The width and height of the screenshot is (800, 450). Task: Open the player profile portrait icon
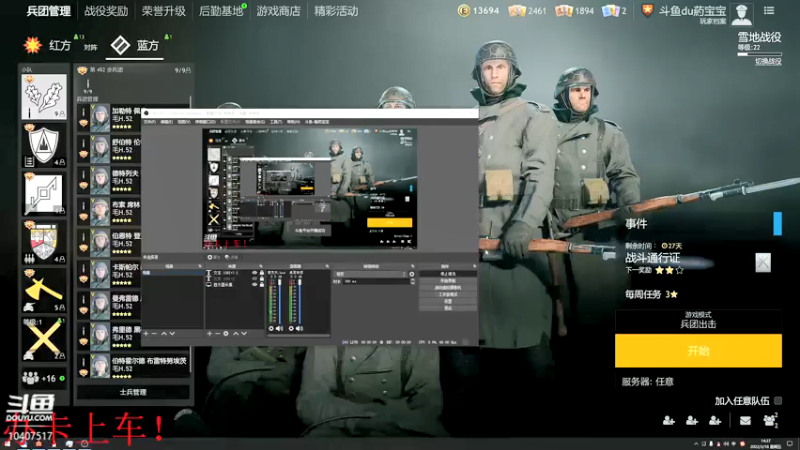tap(741, 13)
